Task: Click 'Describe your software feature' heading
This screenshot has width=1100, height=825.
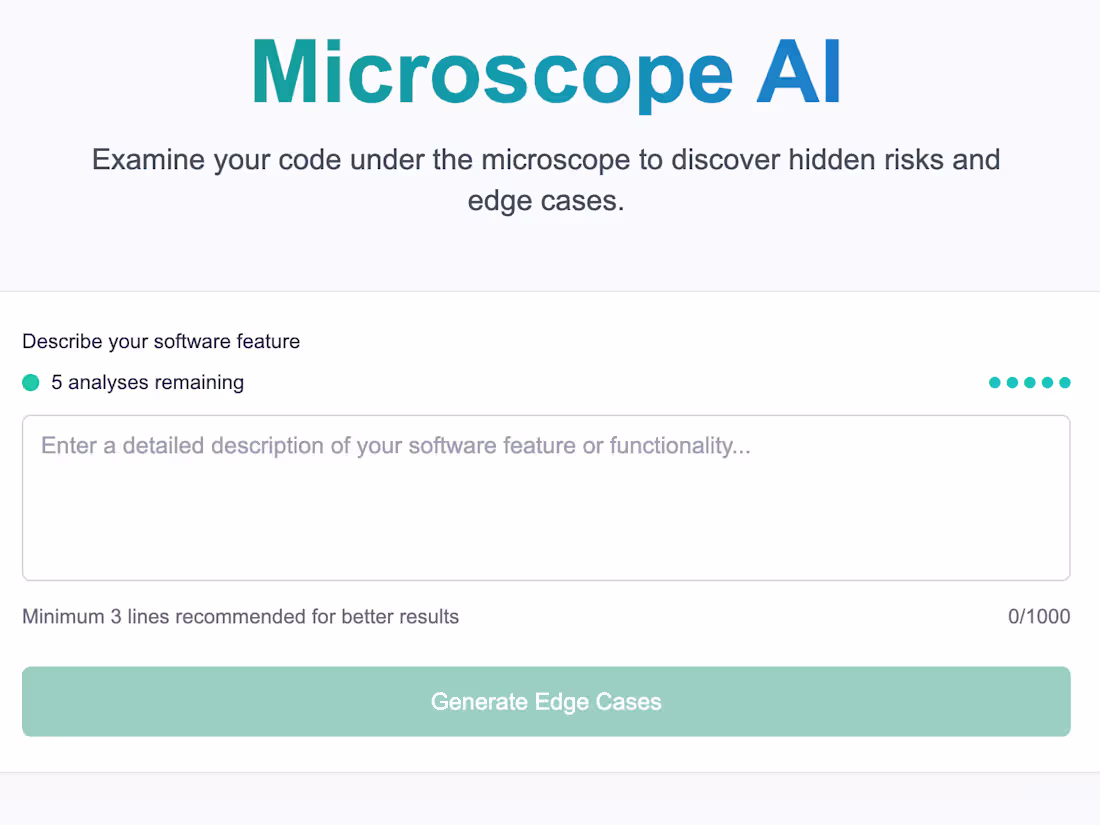Action: (161, 341)
